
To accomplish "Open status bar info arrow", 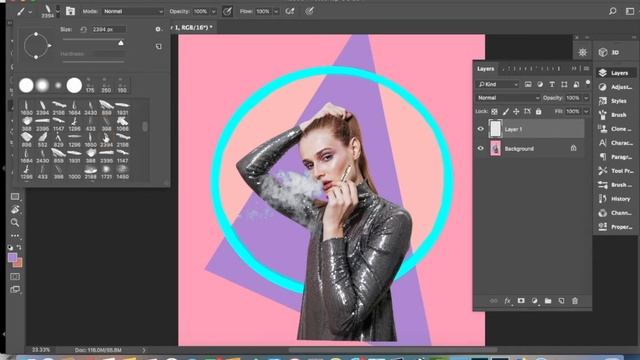I will (x=143, y=350).
